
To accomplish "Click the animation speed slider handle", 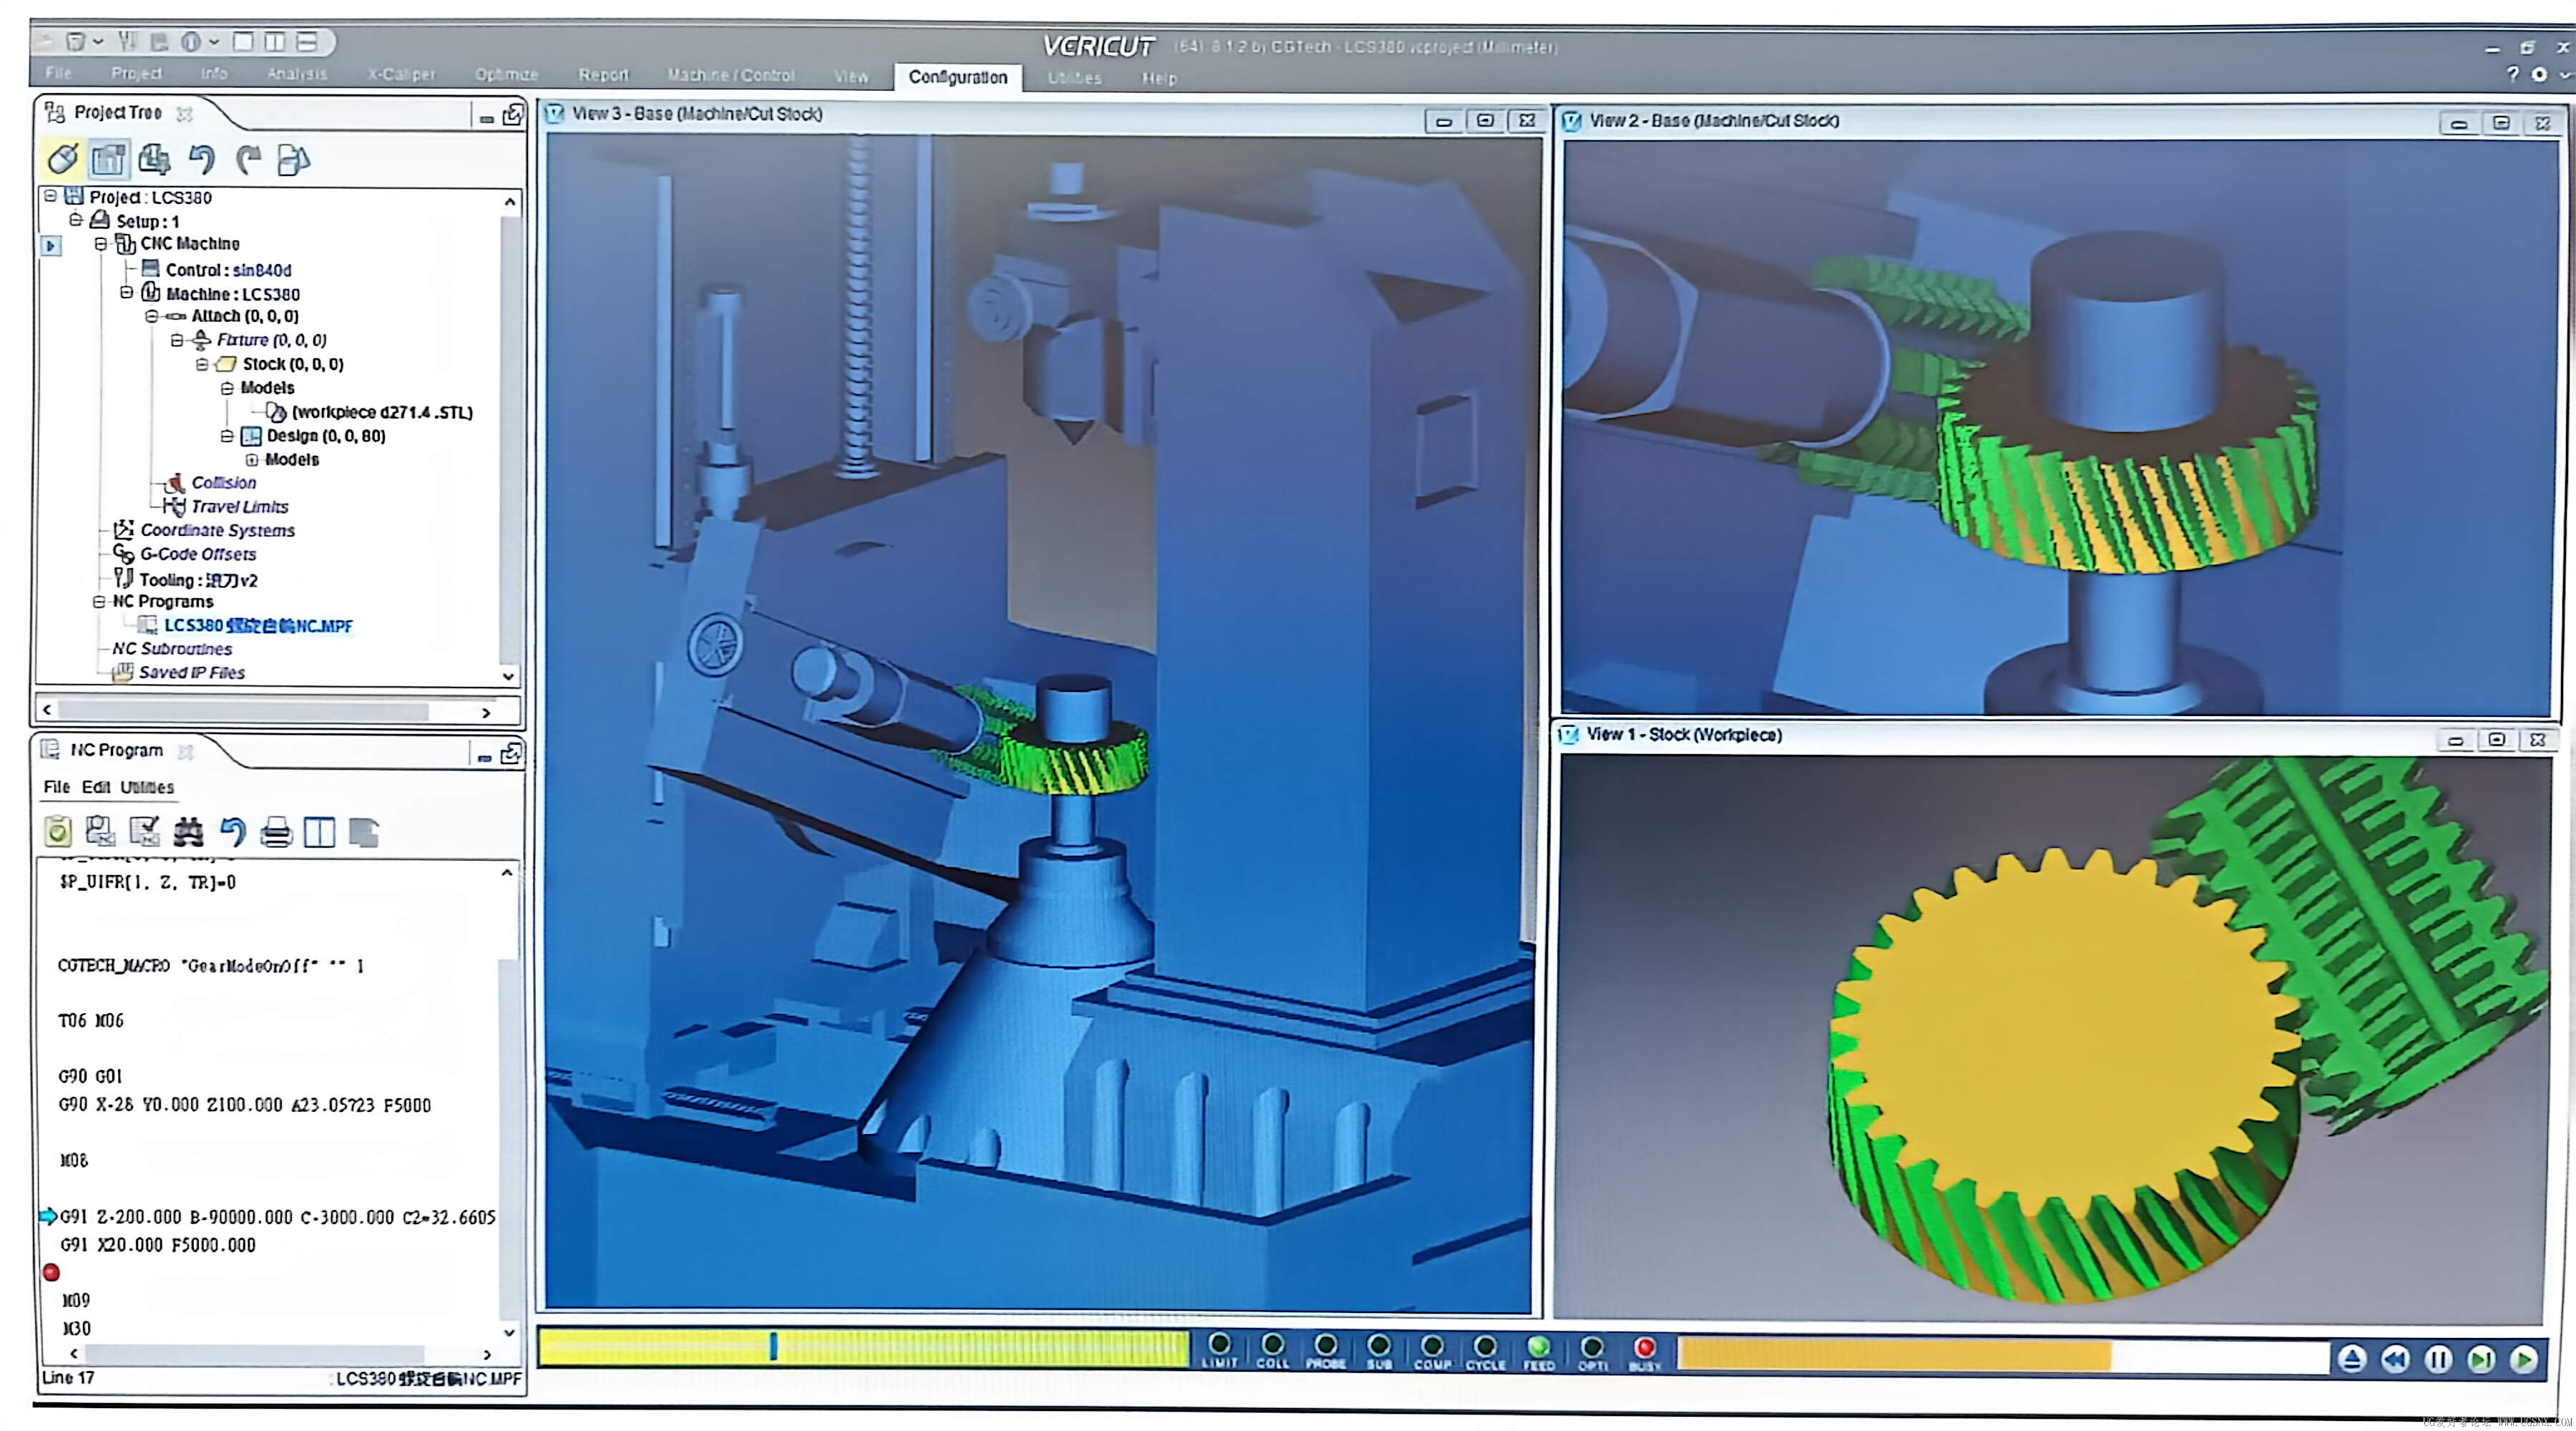I will coord(773,1346).
